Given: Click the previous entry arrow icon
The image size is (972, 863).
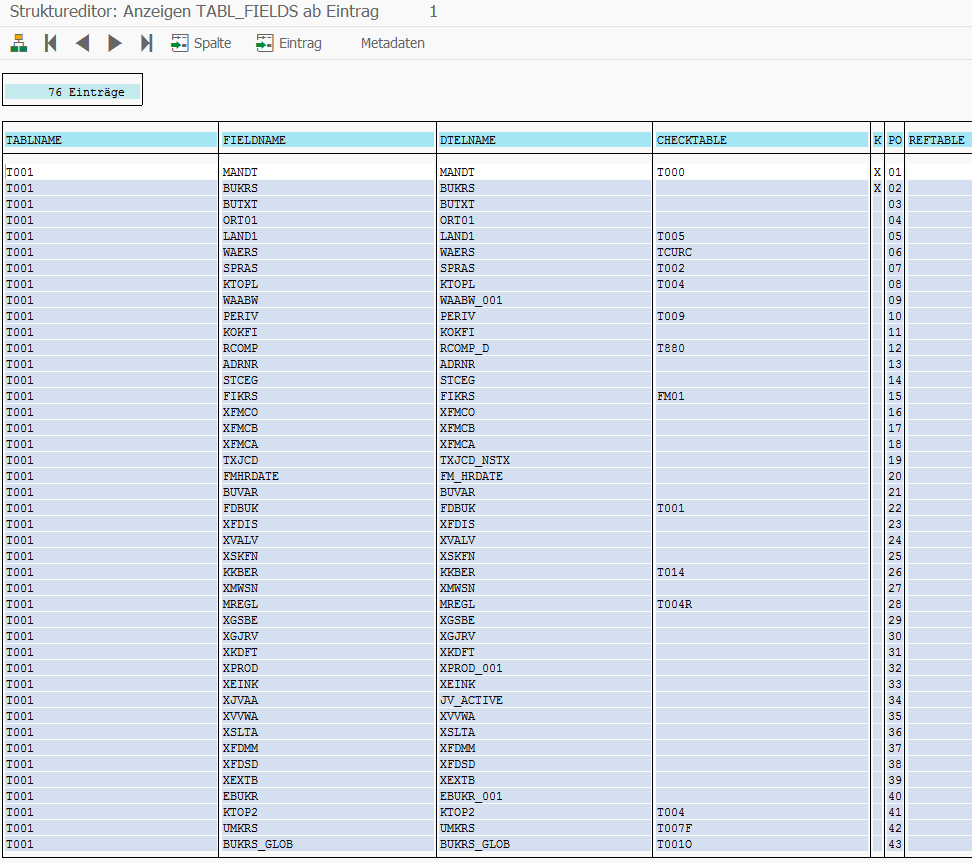Looking at the screenshot, I should pos(82,43).
